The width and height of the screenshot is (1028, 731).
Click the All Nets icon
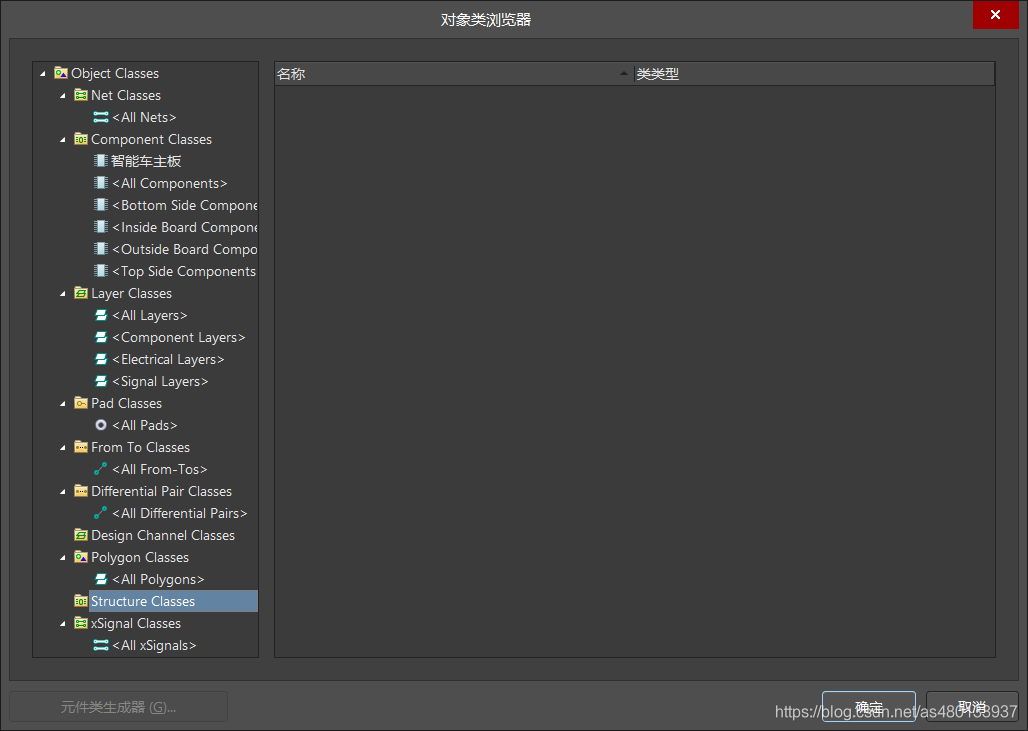(x=101, y=117)
